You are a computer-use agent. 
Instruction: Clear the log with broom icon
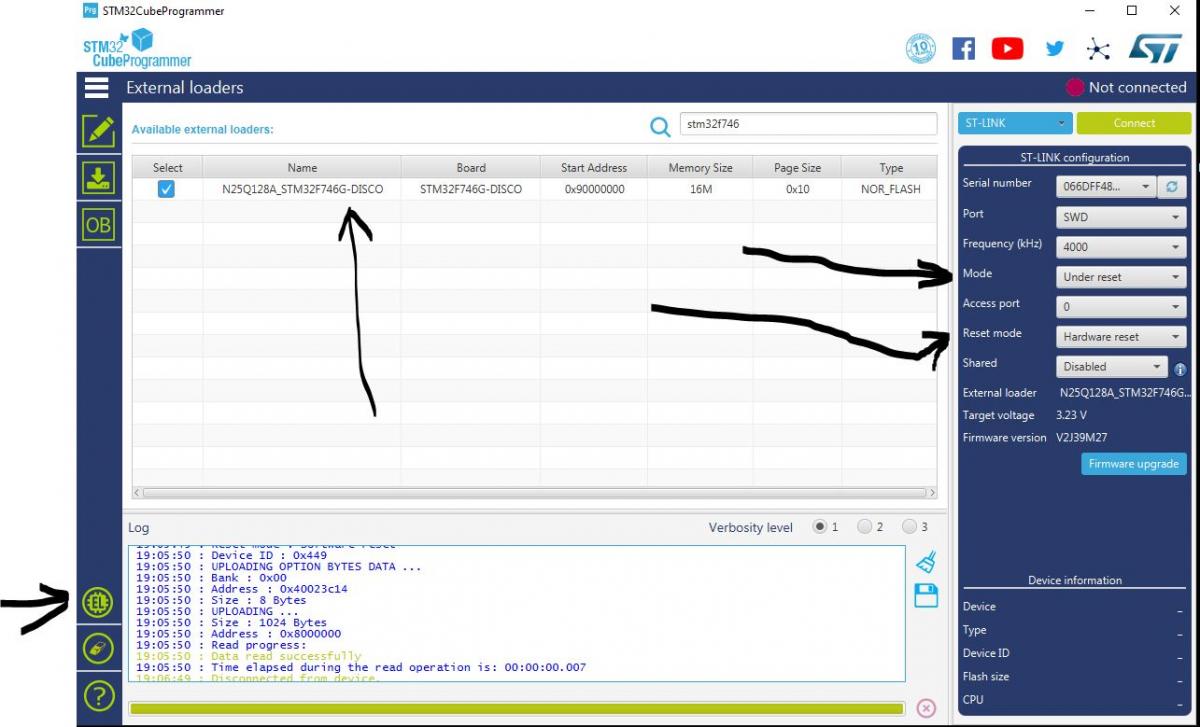(x=926, y=562)
